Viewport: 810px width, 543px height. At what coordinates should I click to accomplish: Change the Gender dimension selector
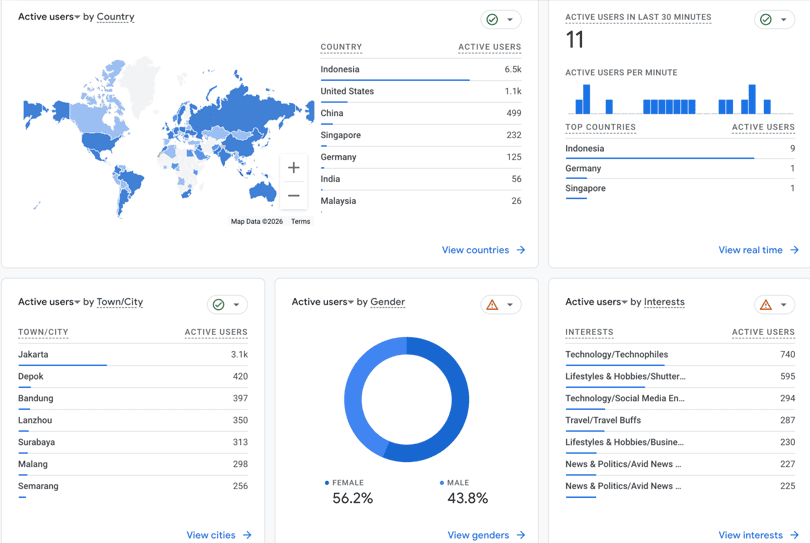coord(387,302)
